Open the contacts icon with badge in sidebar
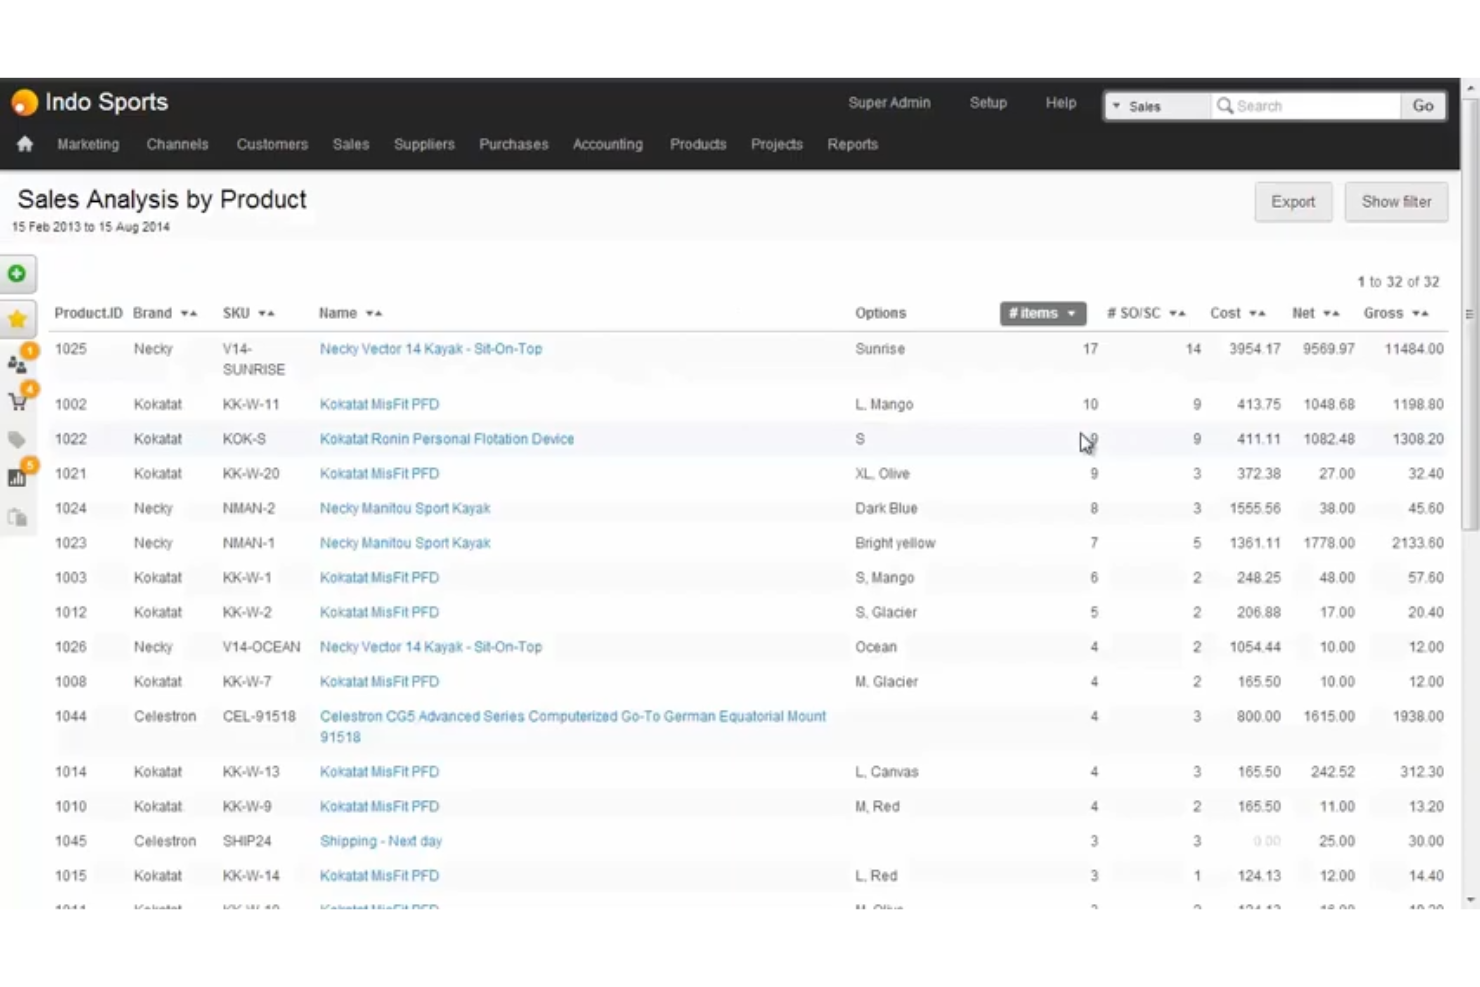This screenshot has height=987, width=1480. coord(18,362)
